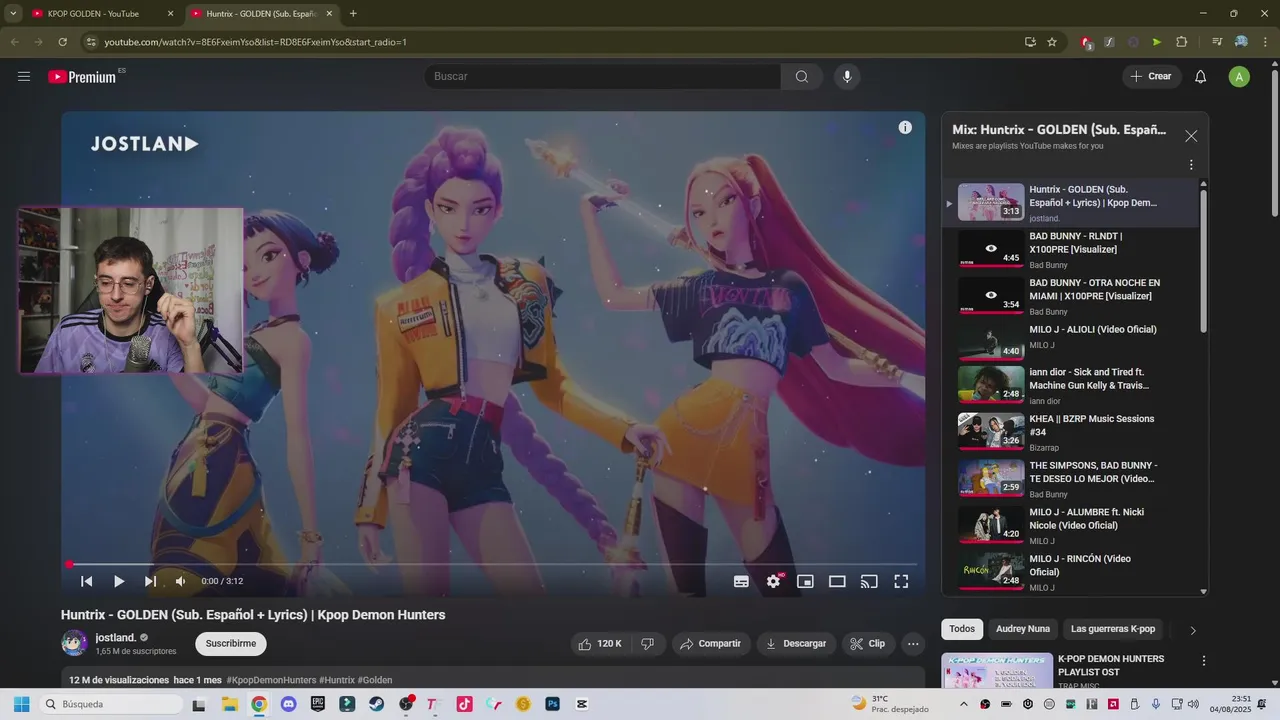The image size is (1280, 720).
Task: Open player settings gear
Action: point(774,581)
